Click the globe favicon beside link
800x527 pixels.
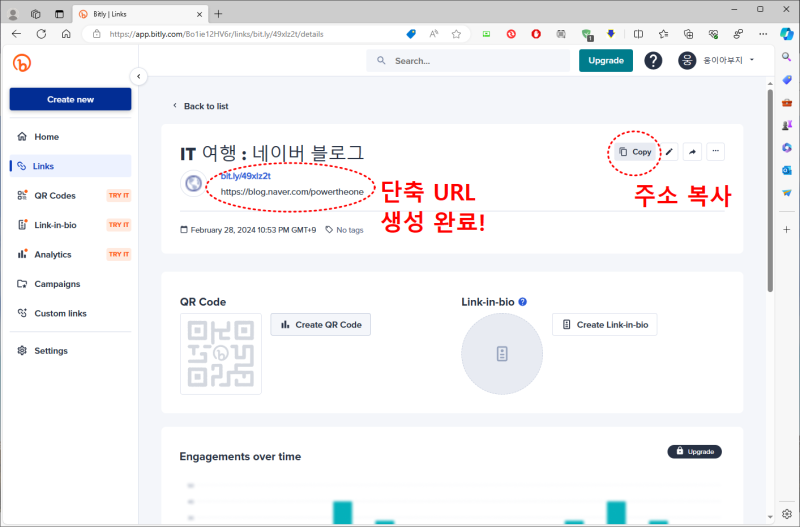pyautogui.click(x=193, y=183)
